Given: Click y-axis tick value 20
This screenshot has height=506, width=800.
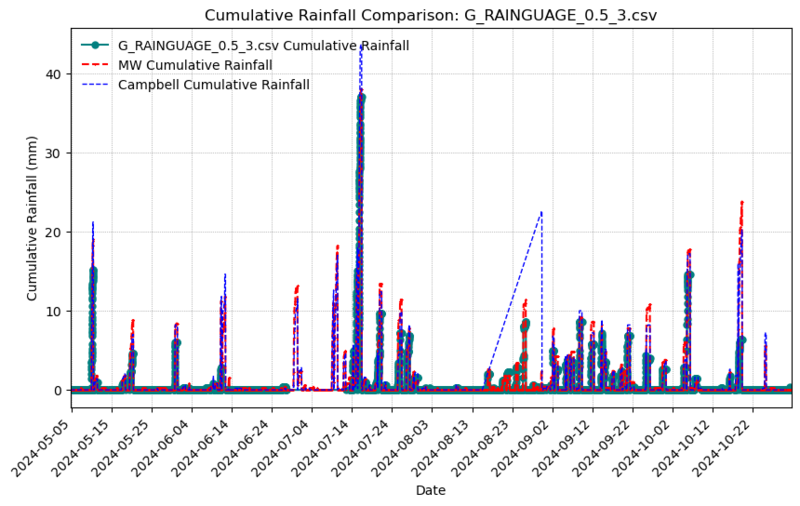Looking at the screenshot, I should click(x=55, y=232).
